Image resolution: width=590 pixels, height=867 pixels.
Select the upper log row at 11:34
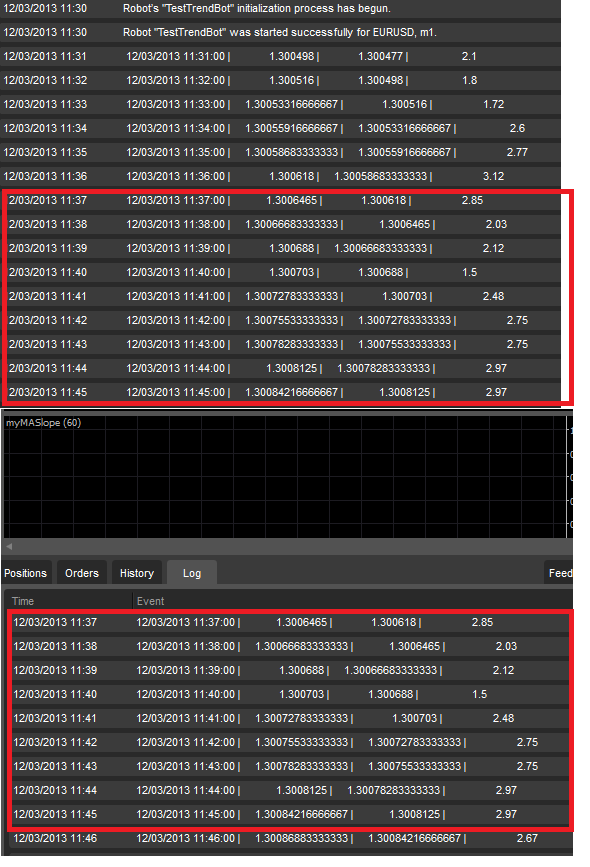point(280,128)
